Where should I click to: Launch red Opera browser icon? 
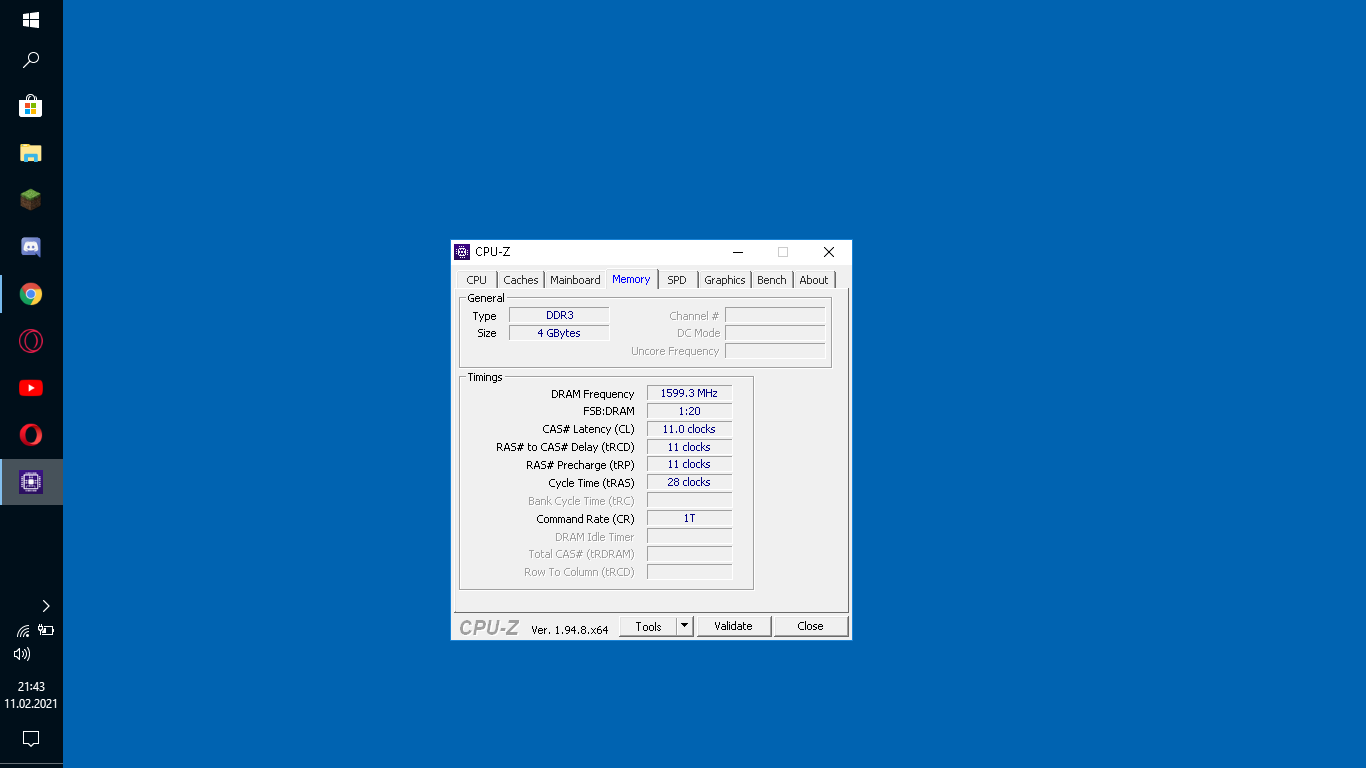(31, 435)
